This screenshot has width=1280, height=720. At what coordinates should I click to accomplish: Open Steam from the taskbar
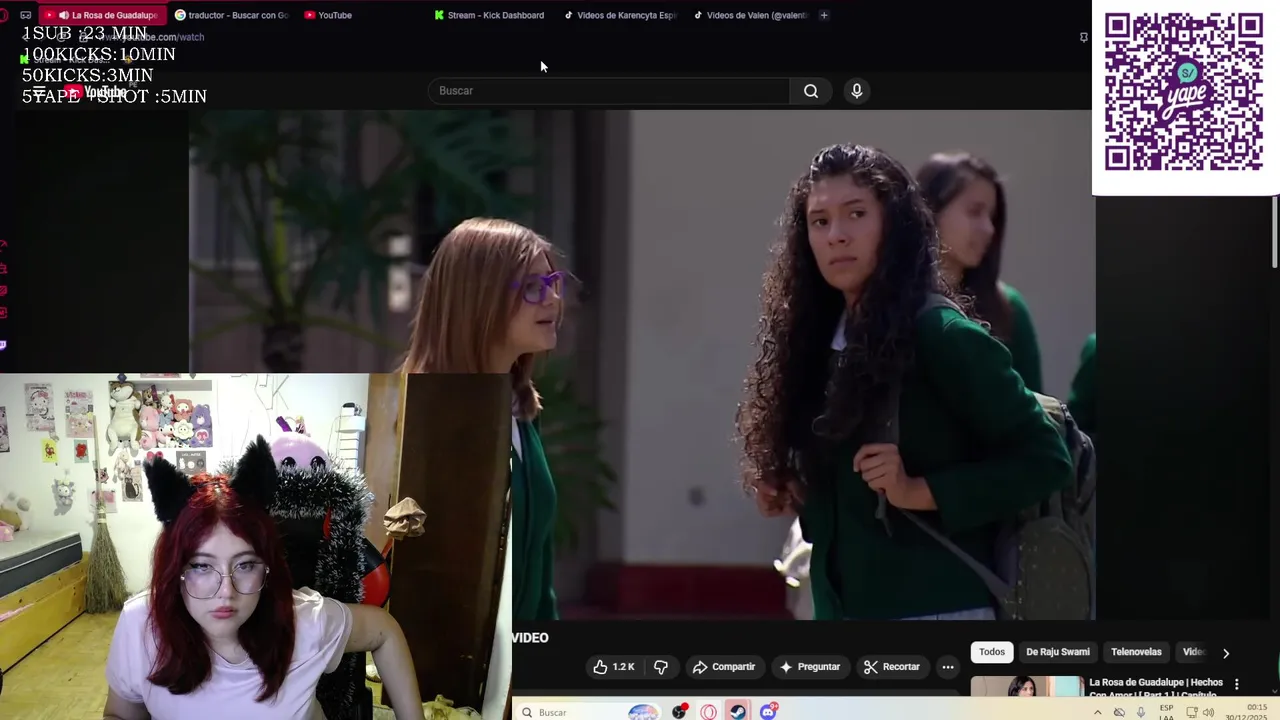(737, 712)
